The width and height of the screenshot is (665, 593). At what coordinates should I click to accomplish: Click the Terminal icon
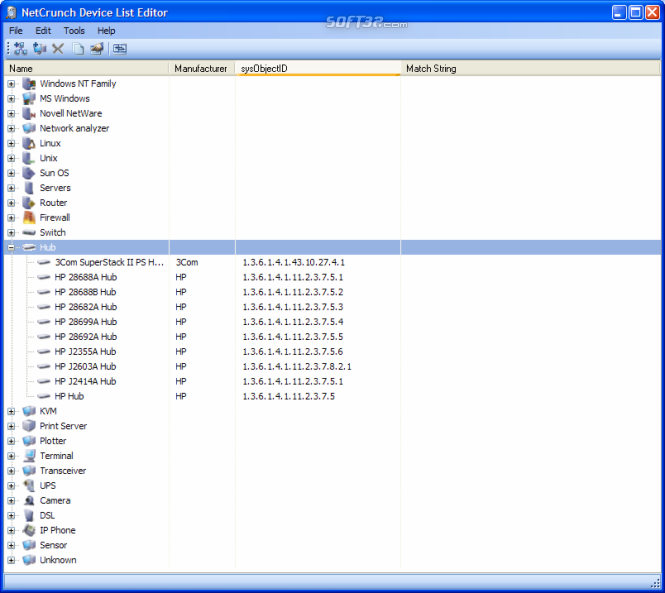(29, 456)
